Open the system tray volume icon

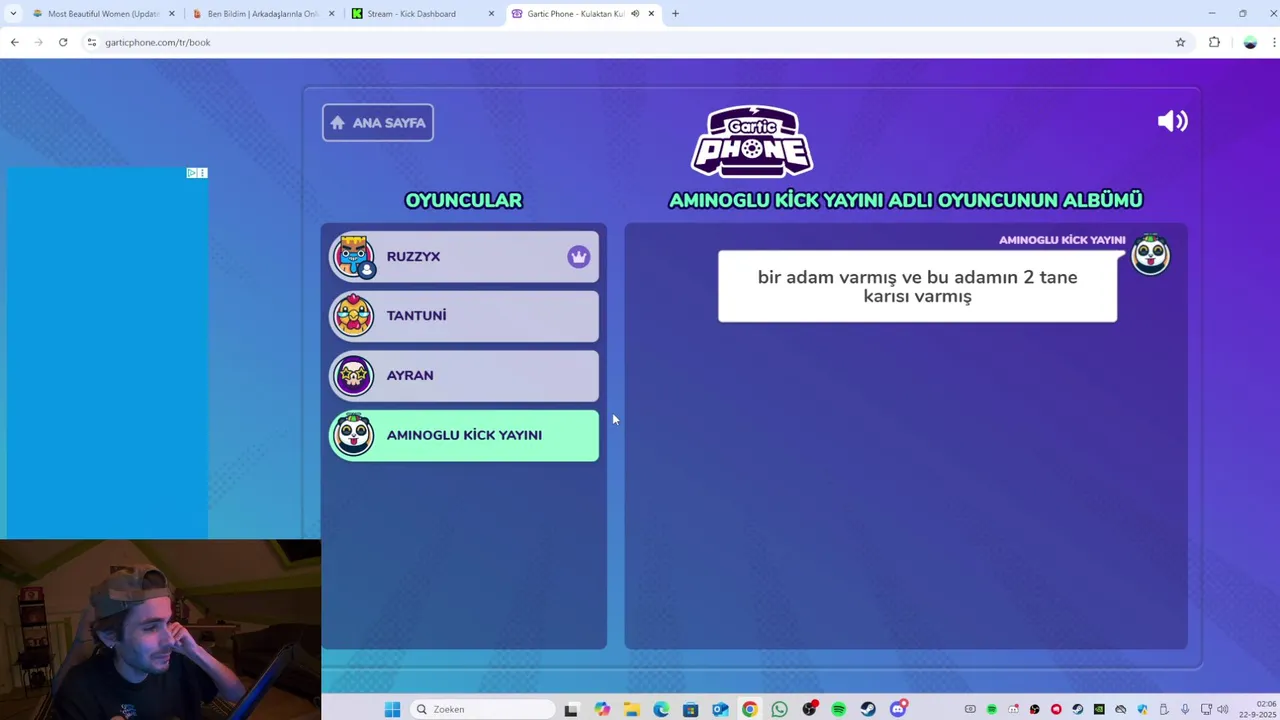1222,710
